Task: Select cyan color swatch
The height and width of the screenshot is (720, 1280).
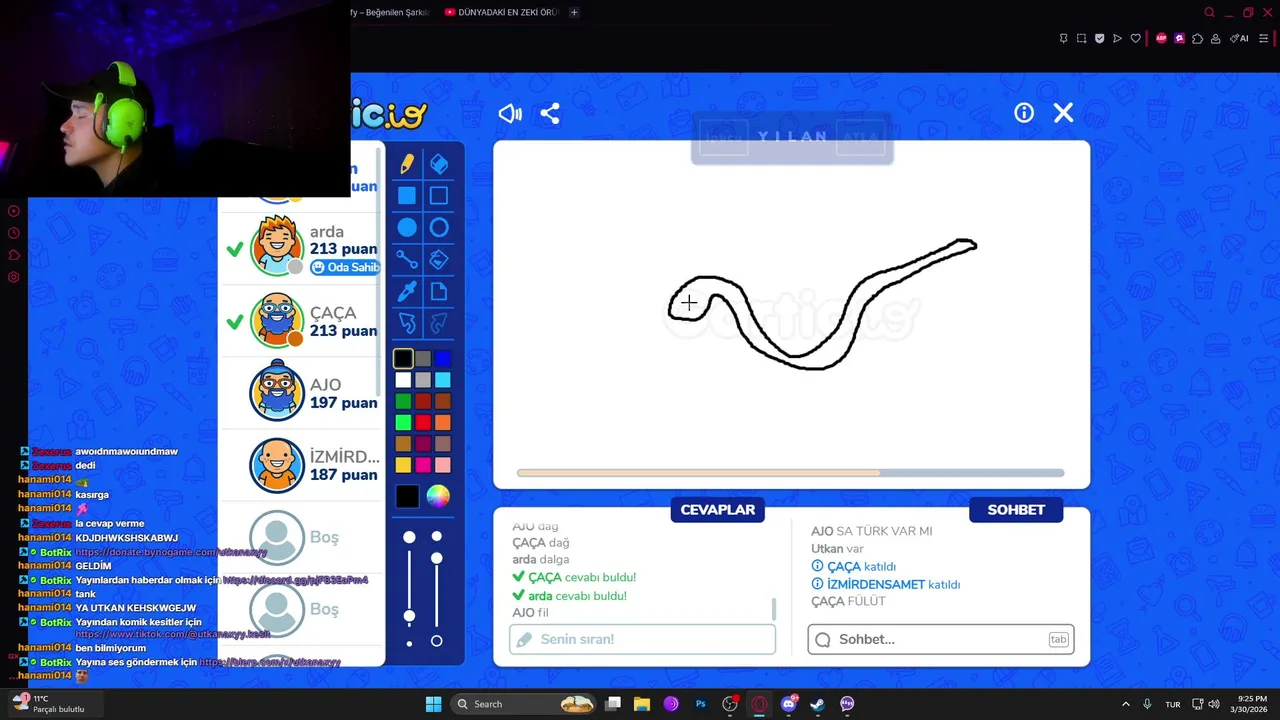Action: [x=443, y=380]
